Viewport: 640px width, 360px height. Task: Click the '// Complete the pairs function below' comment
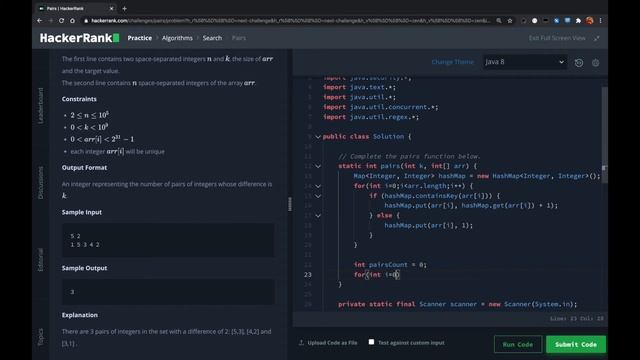409,156
